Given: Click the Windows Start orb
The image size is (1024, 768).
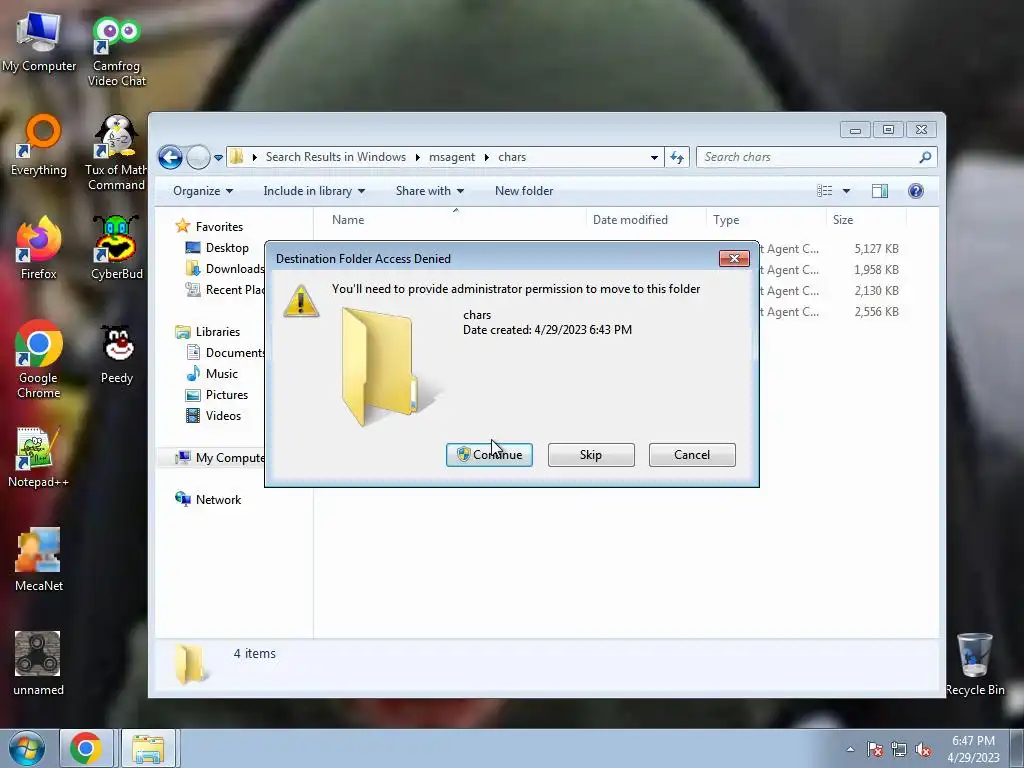Looking at the screenshot, I should click(x=26, y=748).
